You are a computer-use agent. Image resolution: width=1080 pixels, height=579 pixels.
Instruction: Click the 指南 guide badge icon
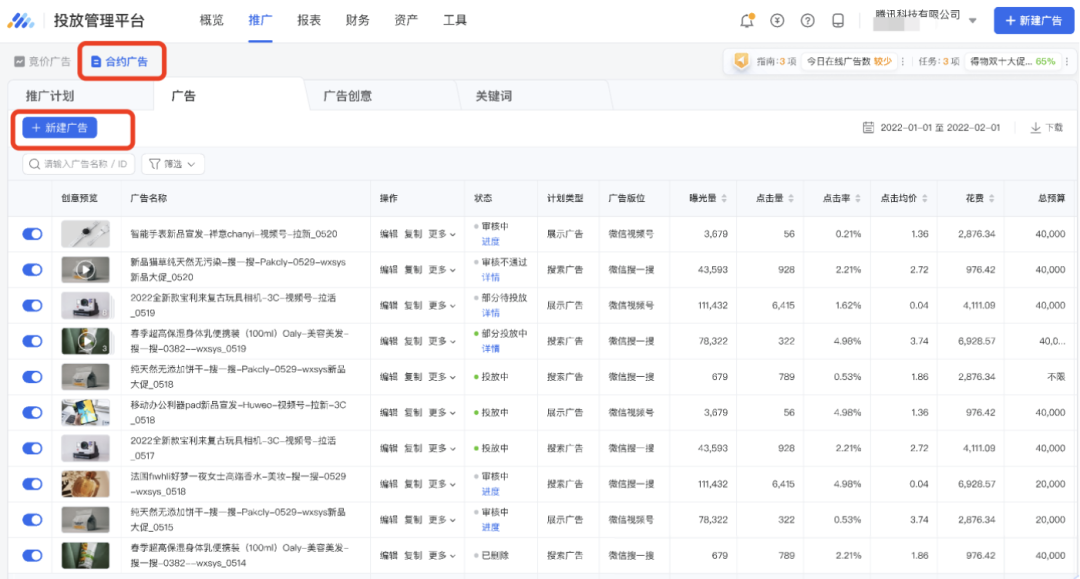coord(741,61)
